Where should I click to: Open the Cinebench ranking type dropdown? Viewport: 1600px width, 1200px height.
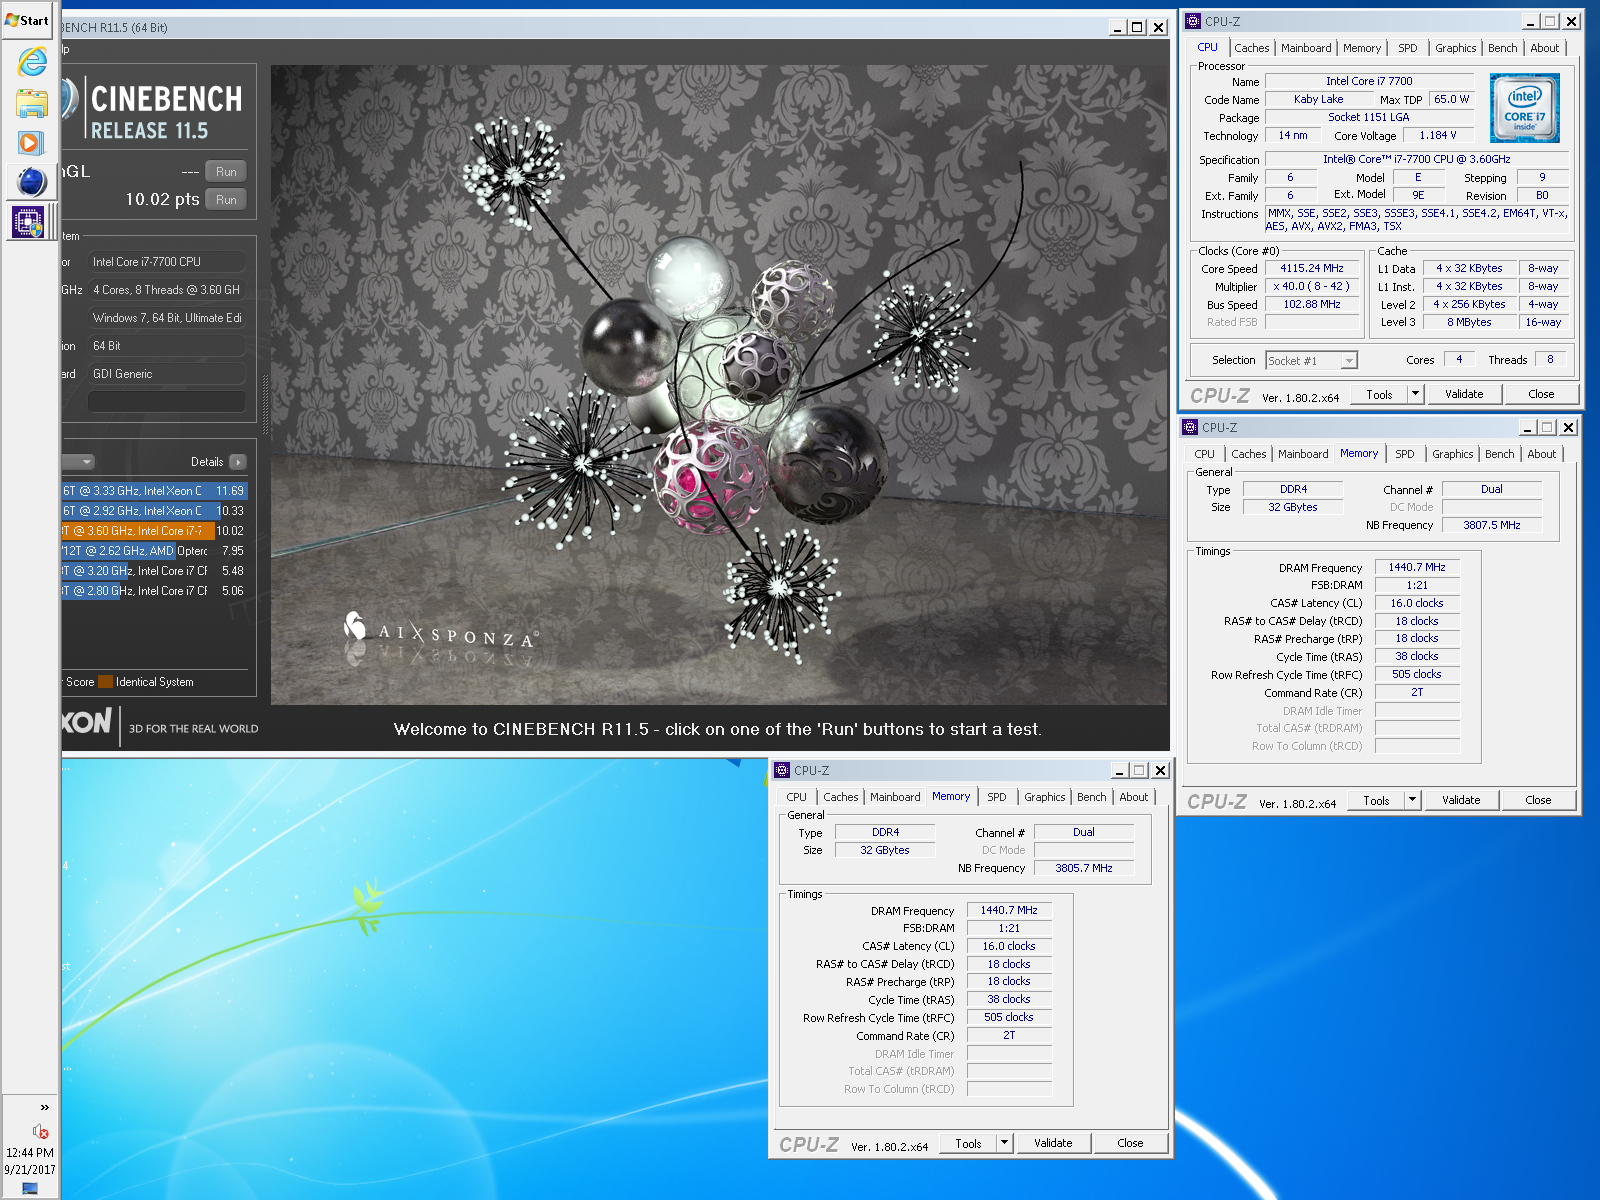78,462
